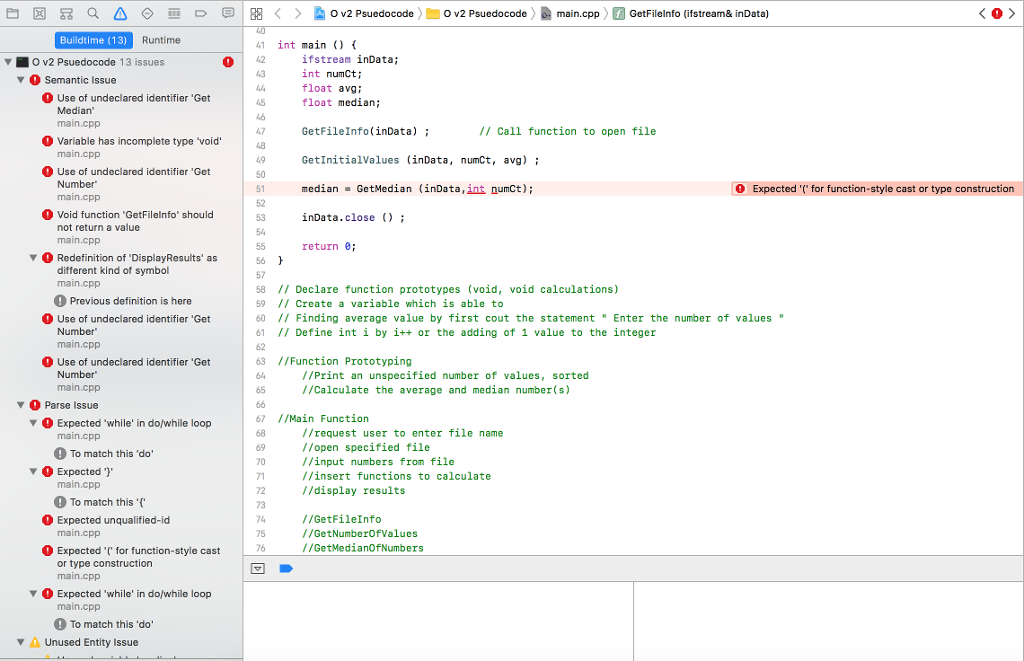The image size is (1024, 661).
Task: Collapse the debug area with the disclosure control
Action: pos(258,568)
